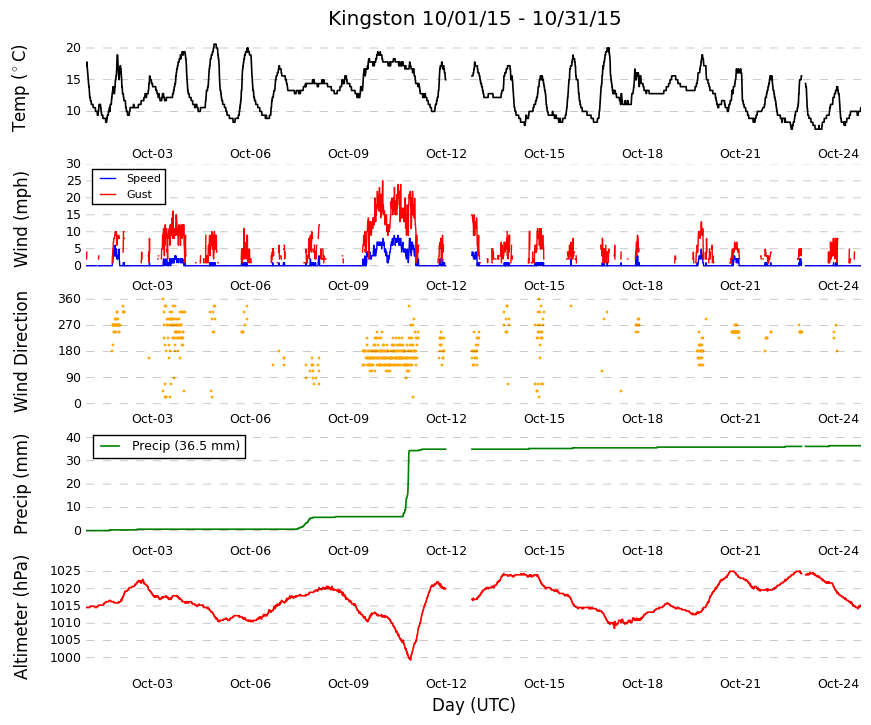This screenshot has height=725, width=871.
Task: Click the Speed legend text
Action: click(143, 178)
